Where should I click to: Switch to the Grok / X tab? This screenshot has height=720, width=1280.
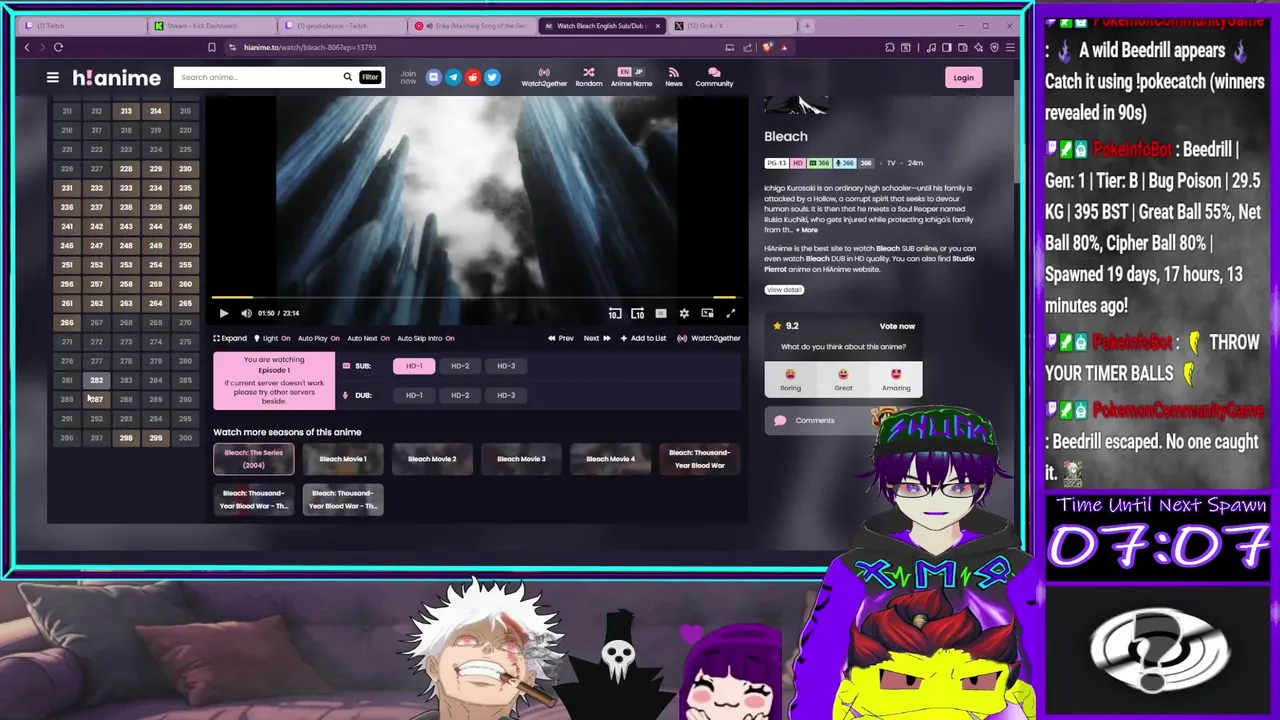click(730, 25)
